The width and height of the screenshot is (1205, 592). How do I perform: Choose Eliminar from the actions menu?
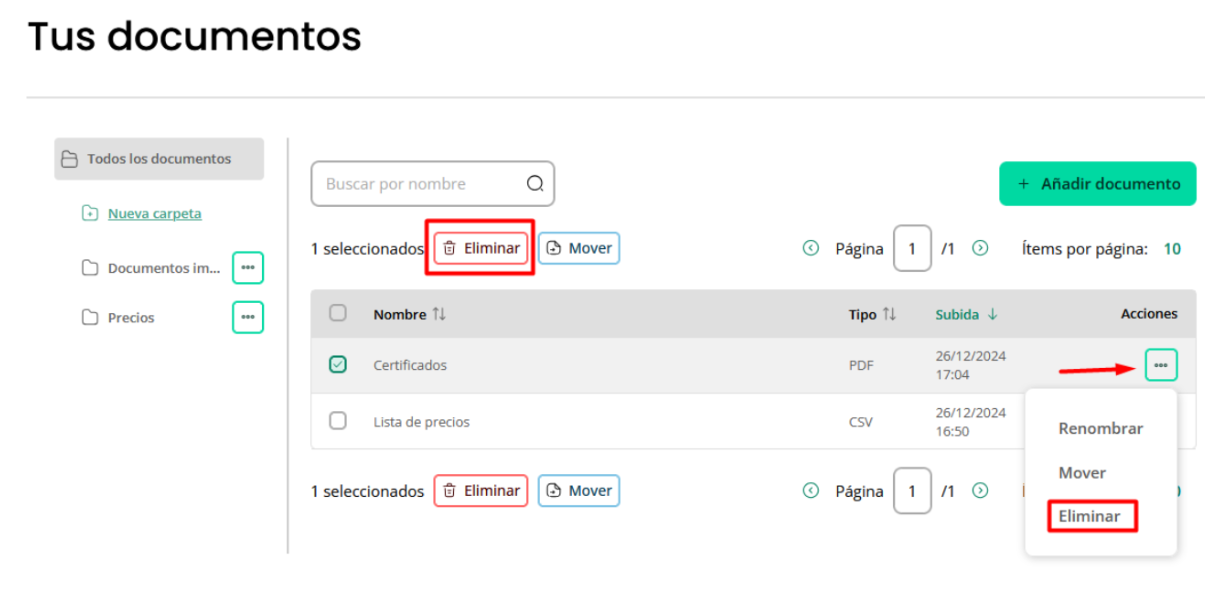[1092, 517]
